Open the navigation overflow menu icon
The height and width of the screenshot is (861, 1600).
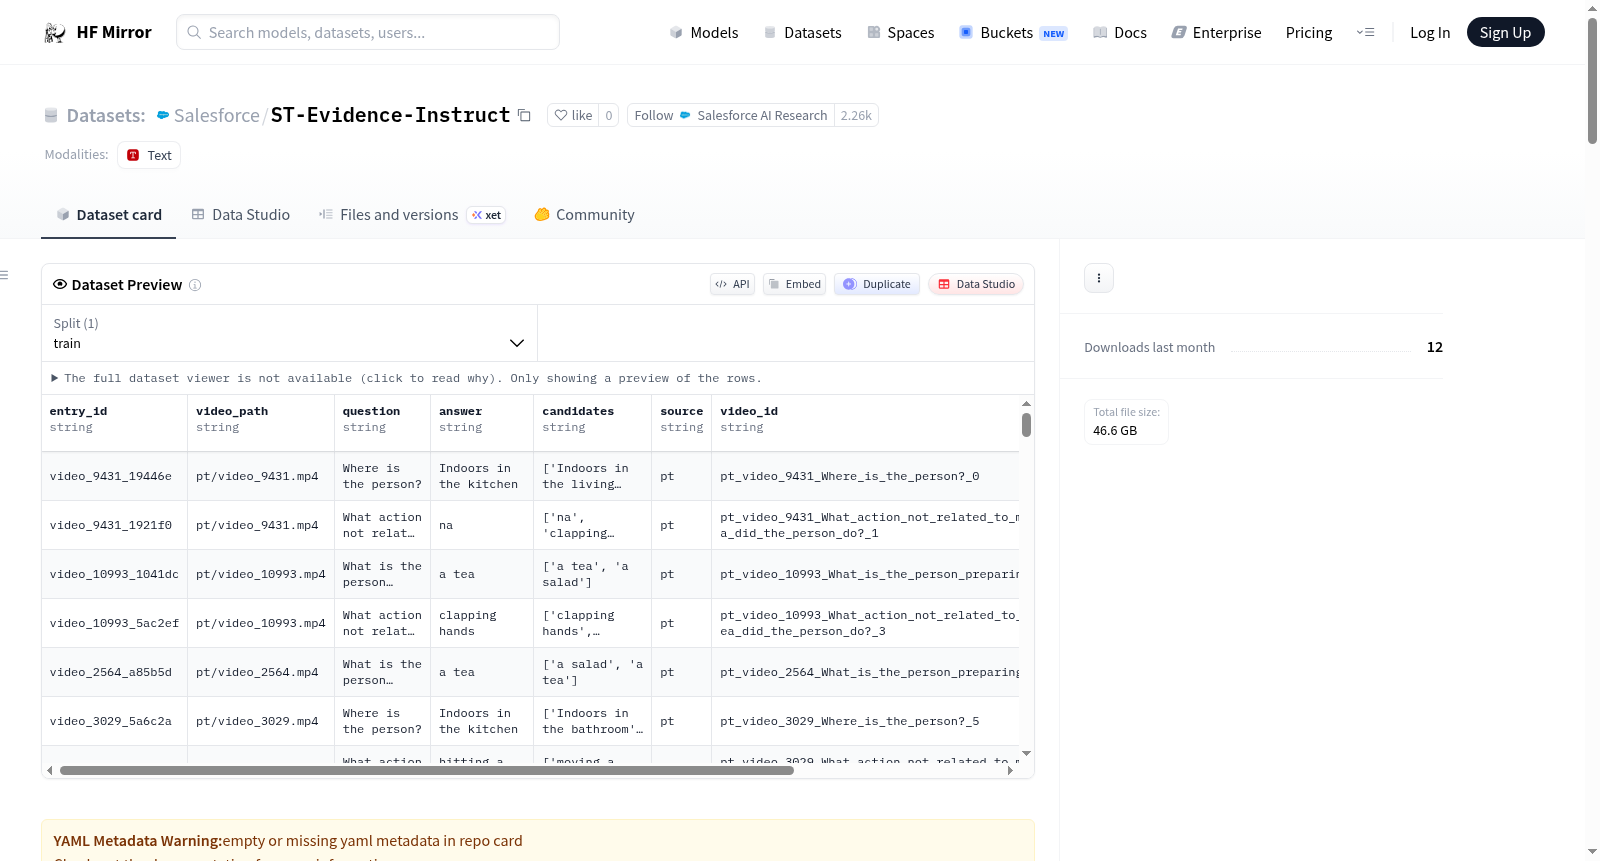point(1365,33)
